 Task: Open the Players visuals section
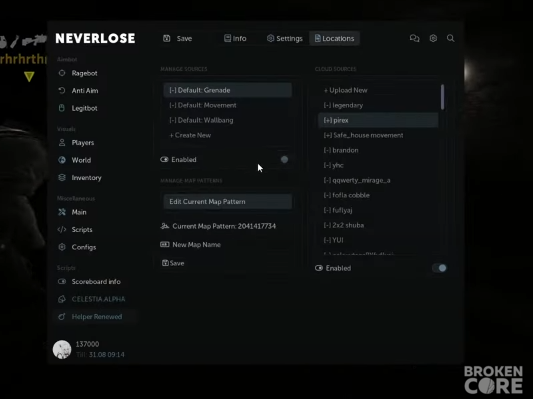pos(83,143)
